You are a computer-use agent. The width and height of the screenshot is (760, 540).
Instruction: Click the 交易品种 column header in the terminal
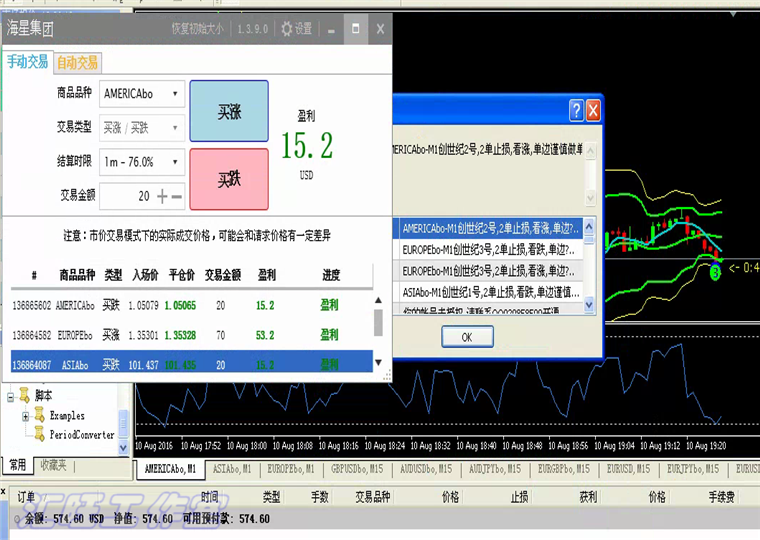click(373, 497)
